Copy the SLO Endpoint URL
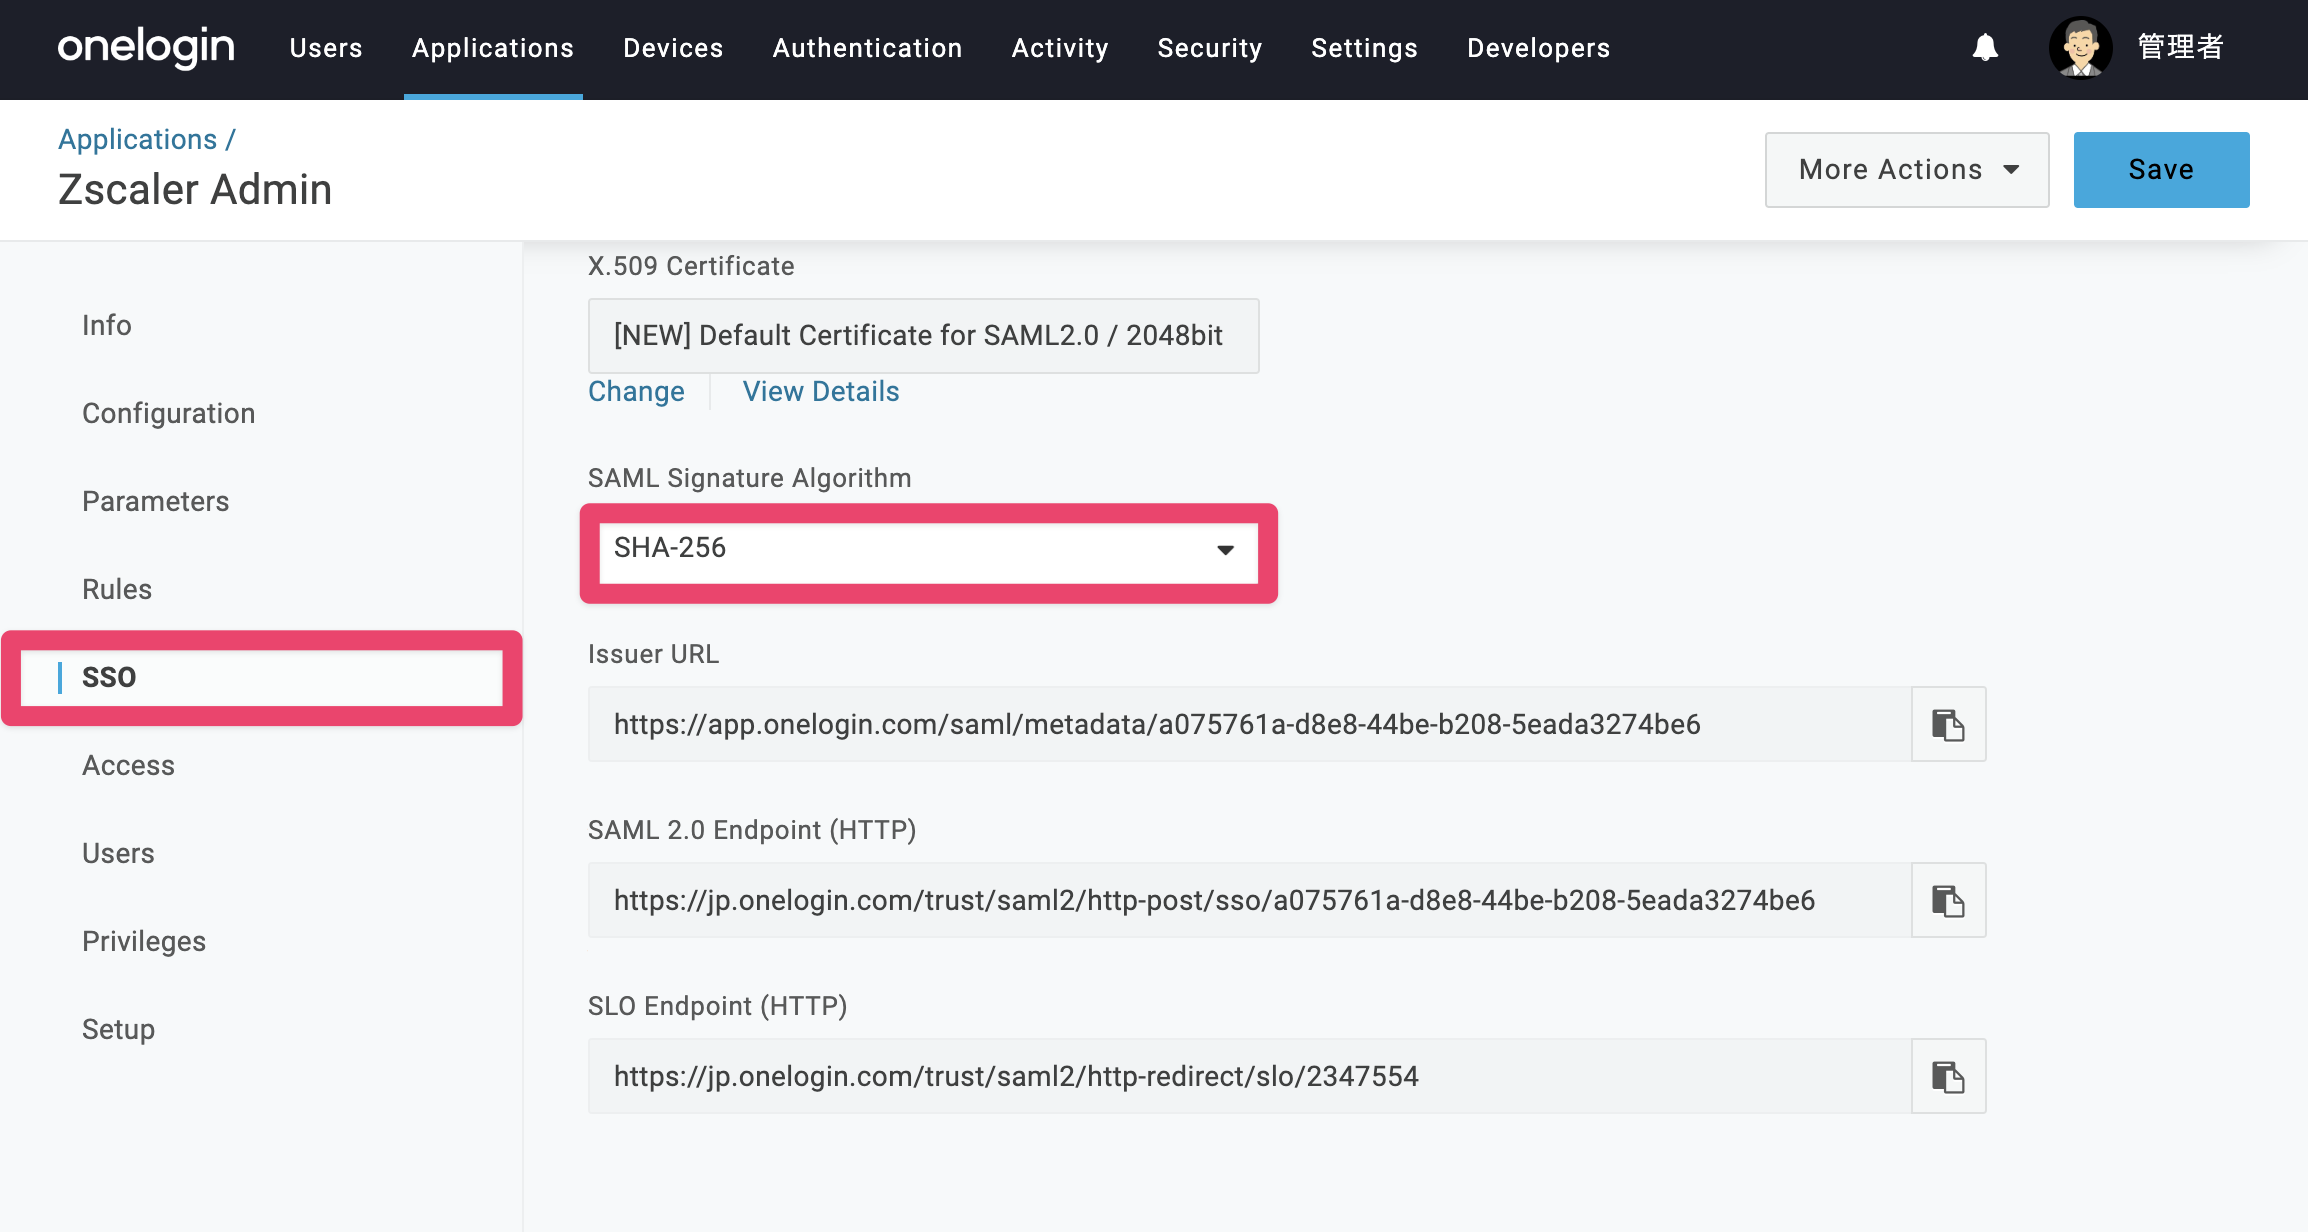The image size is (2308, 1232). tap(1948, 1076)
